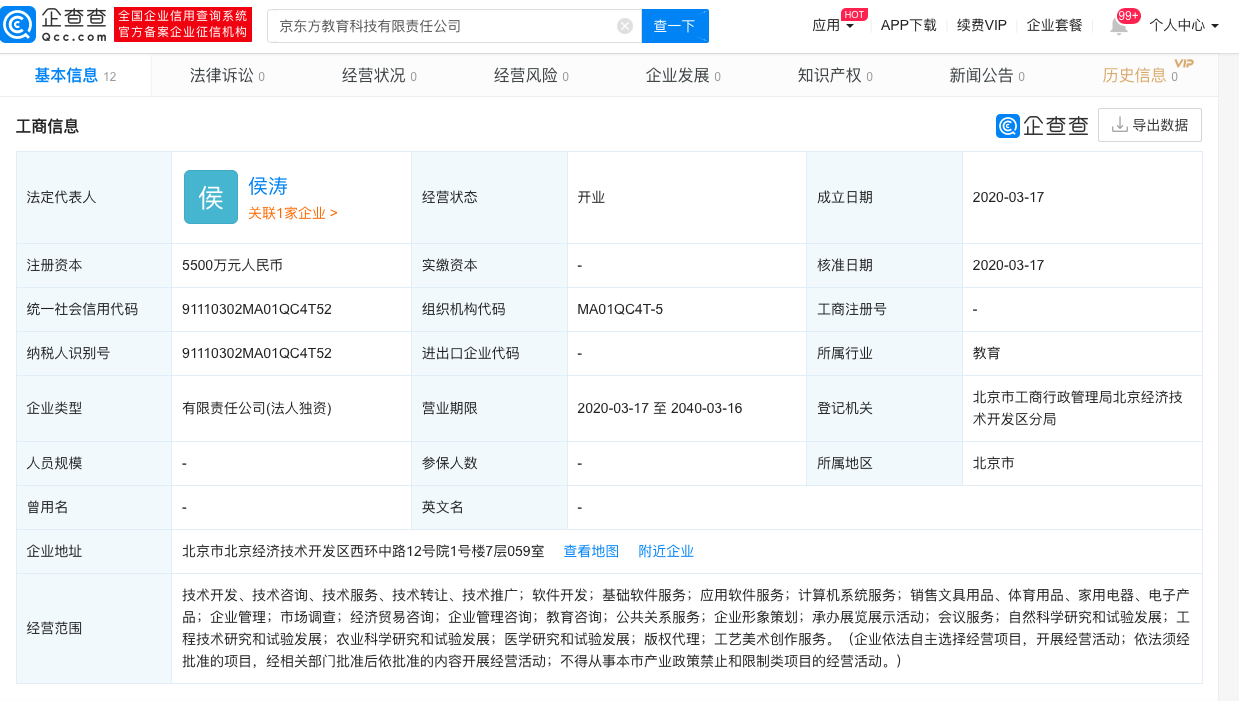Click APP下载 in the top menu
This screenshot has height=701, width=1239.
908,26
